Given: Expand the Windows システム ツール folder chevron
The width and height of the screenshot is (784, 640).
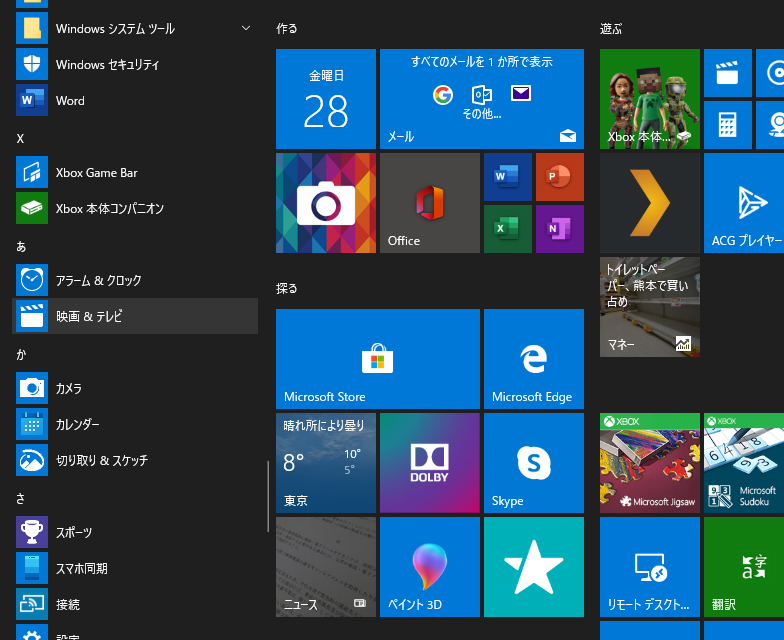Looking at the screenshot, I should click(246, 28).
